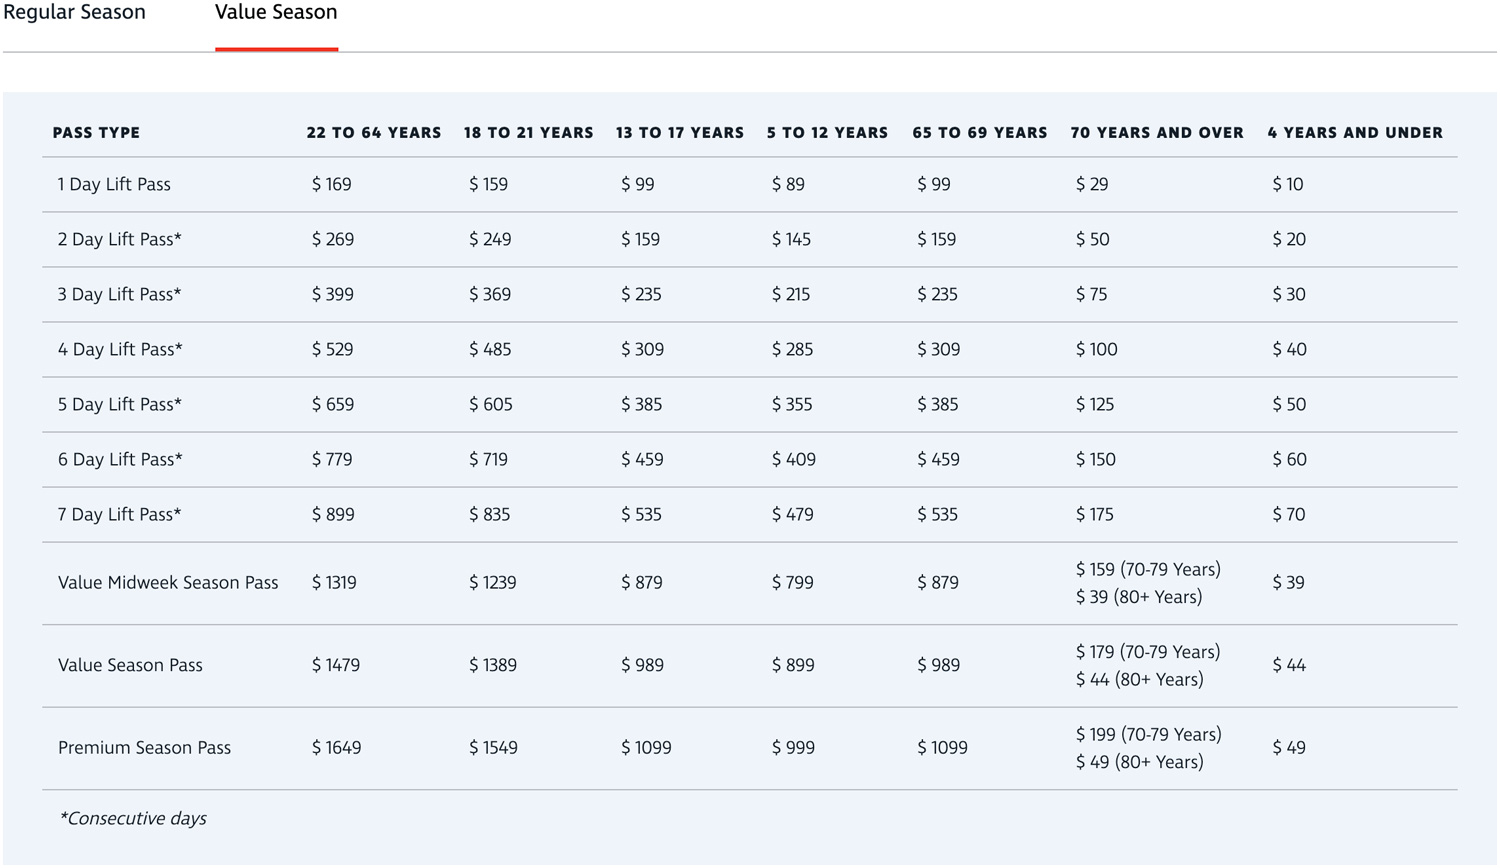The height and width of the screenshot is (868, 1500).
Task: Select the 3 Day Lift Pass row label
Action: 120,295
